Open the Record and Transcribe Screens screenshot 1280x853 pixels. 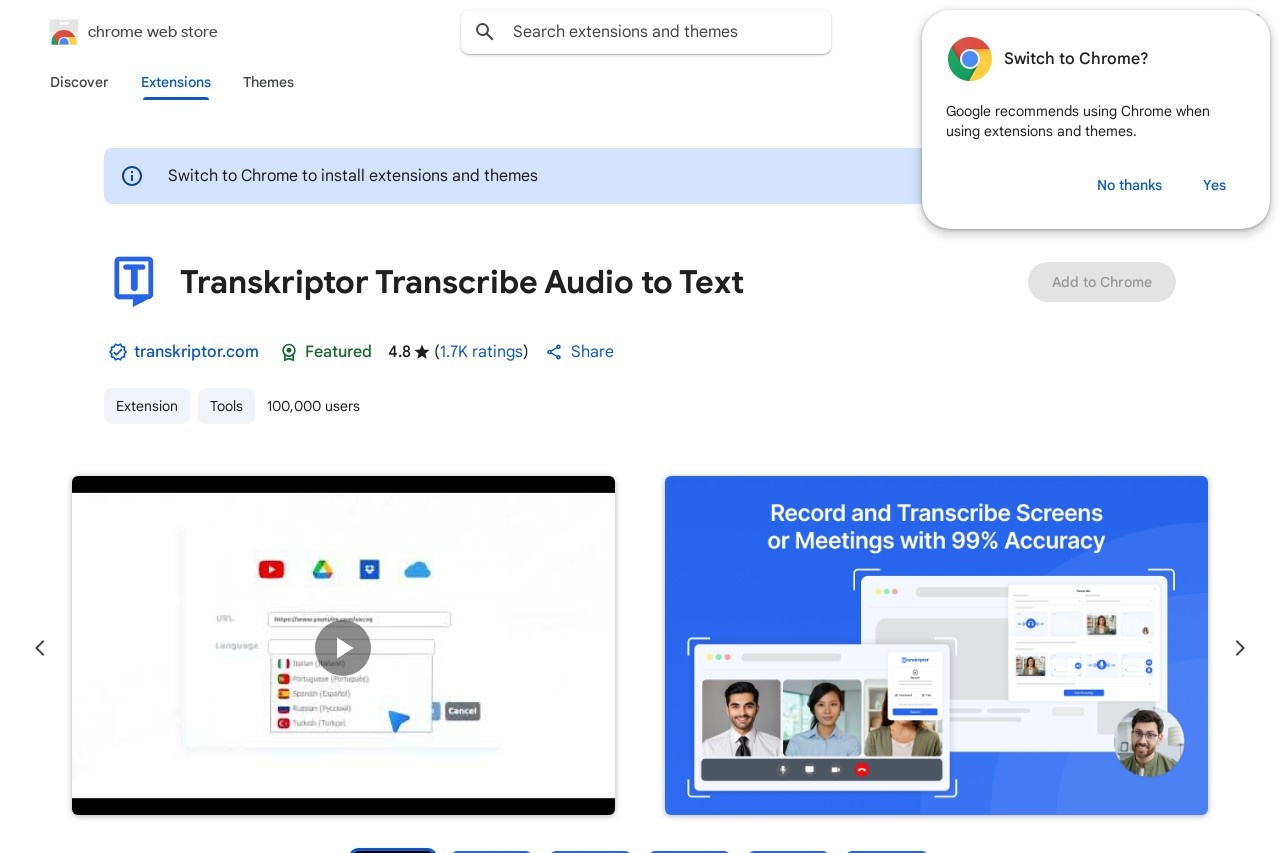coord(936,645)
